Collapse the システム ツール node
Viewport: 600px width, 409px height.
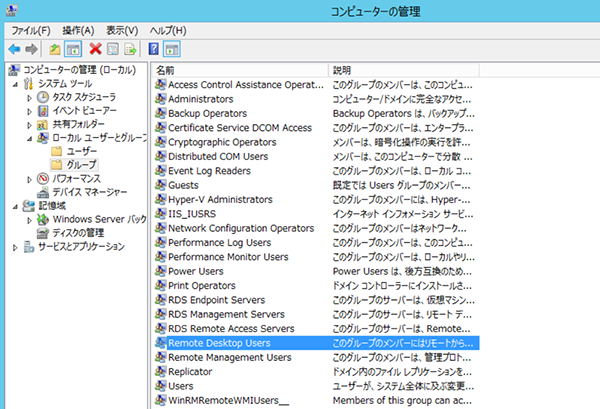[x=15, y=85]
